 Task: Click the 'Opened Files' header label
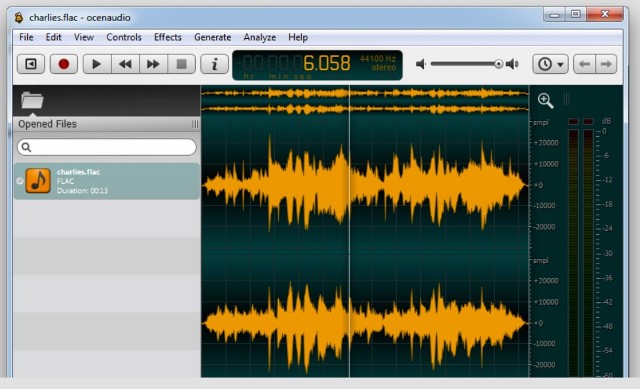47,124
